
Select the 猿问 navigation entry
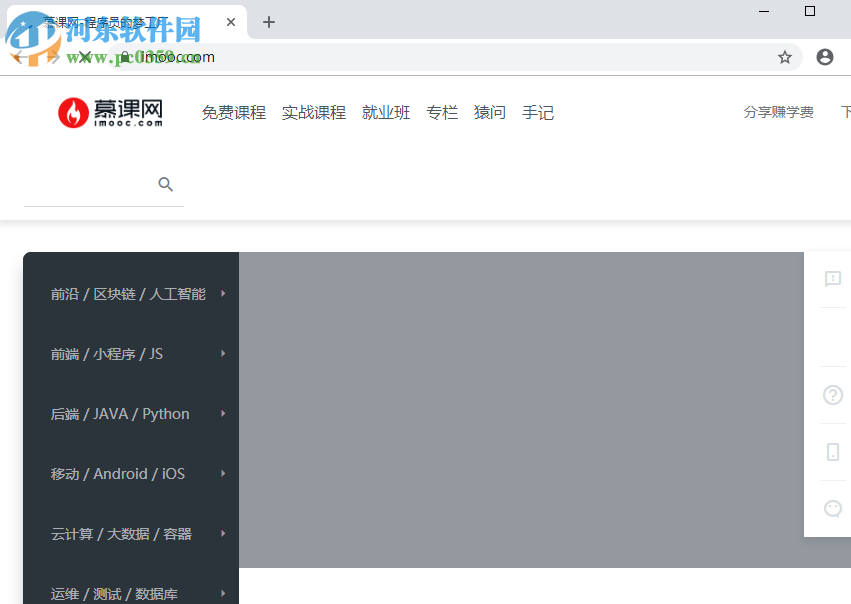point(489,112)
